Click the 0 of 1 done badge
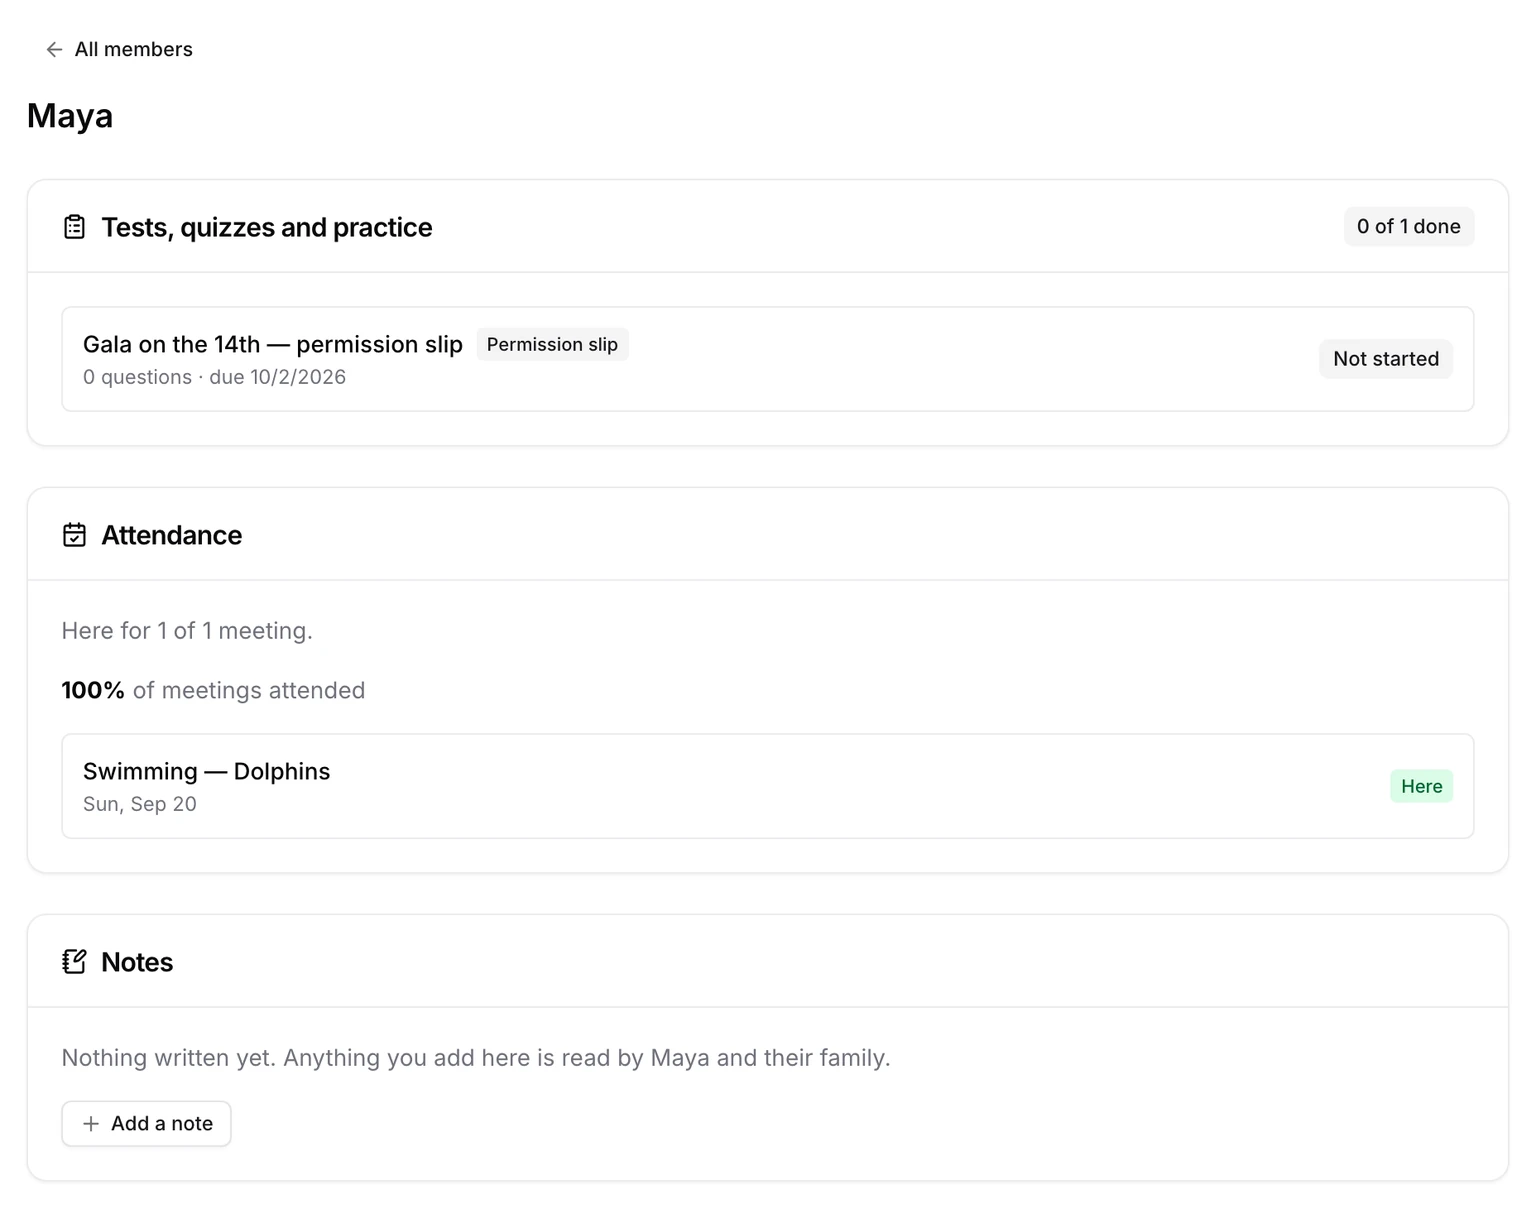The image size is (1536, 1208). coord(1408,227)
